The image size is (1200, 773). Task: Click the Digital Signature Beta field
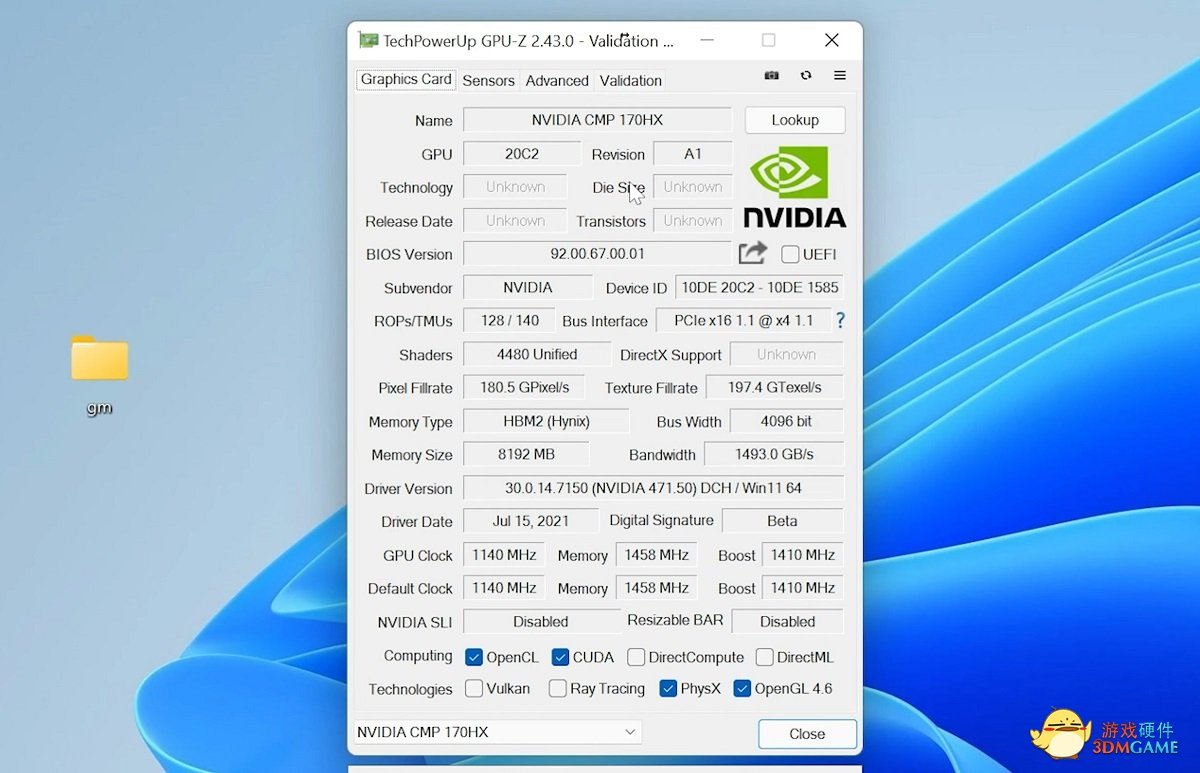[x=782, y=521]
